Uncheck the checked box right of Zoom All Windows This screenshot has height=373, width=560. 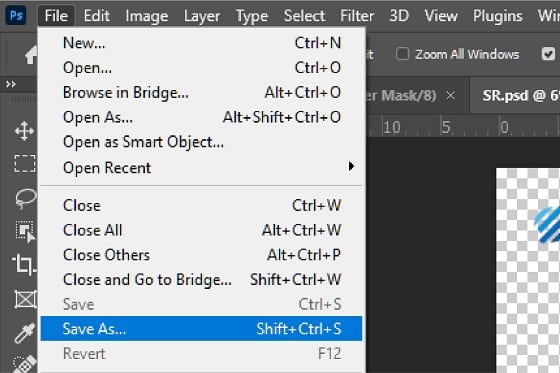548,54
